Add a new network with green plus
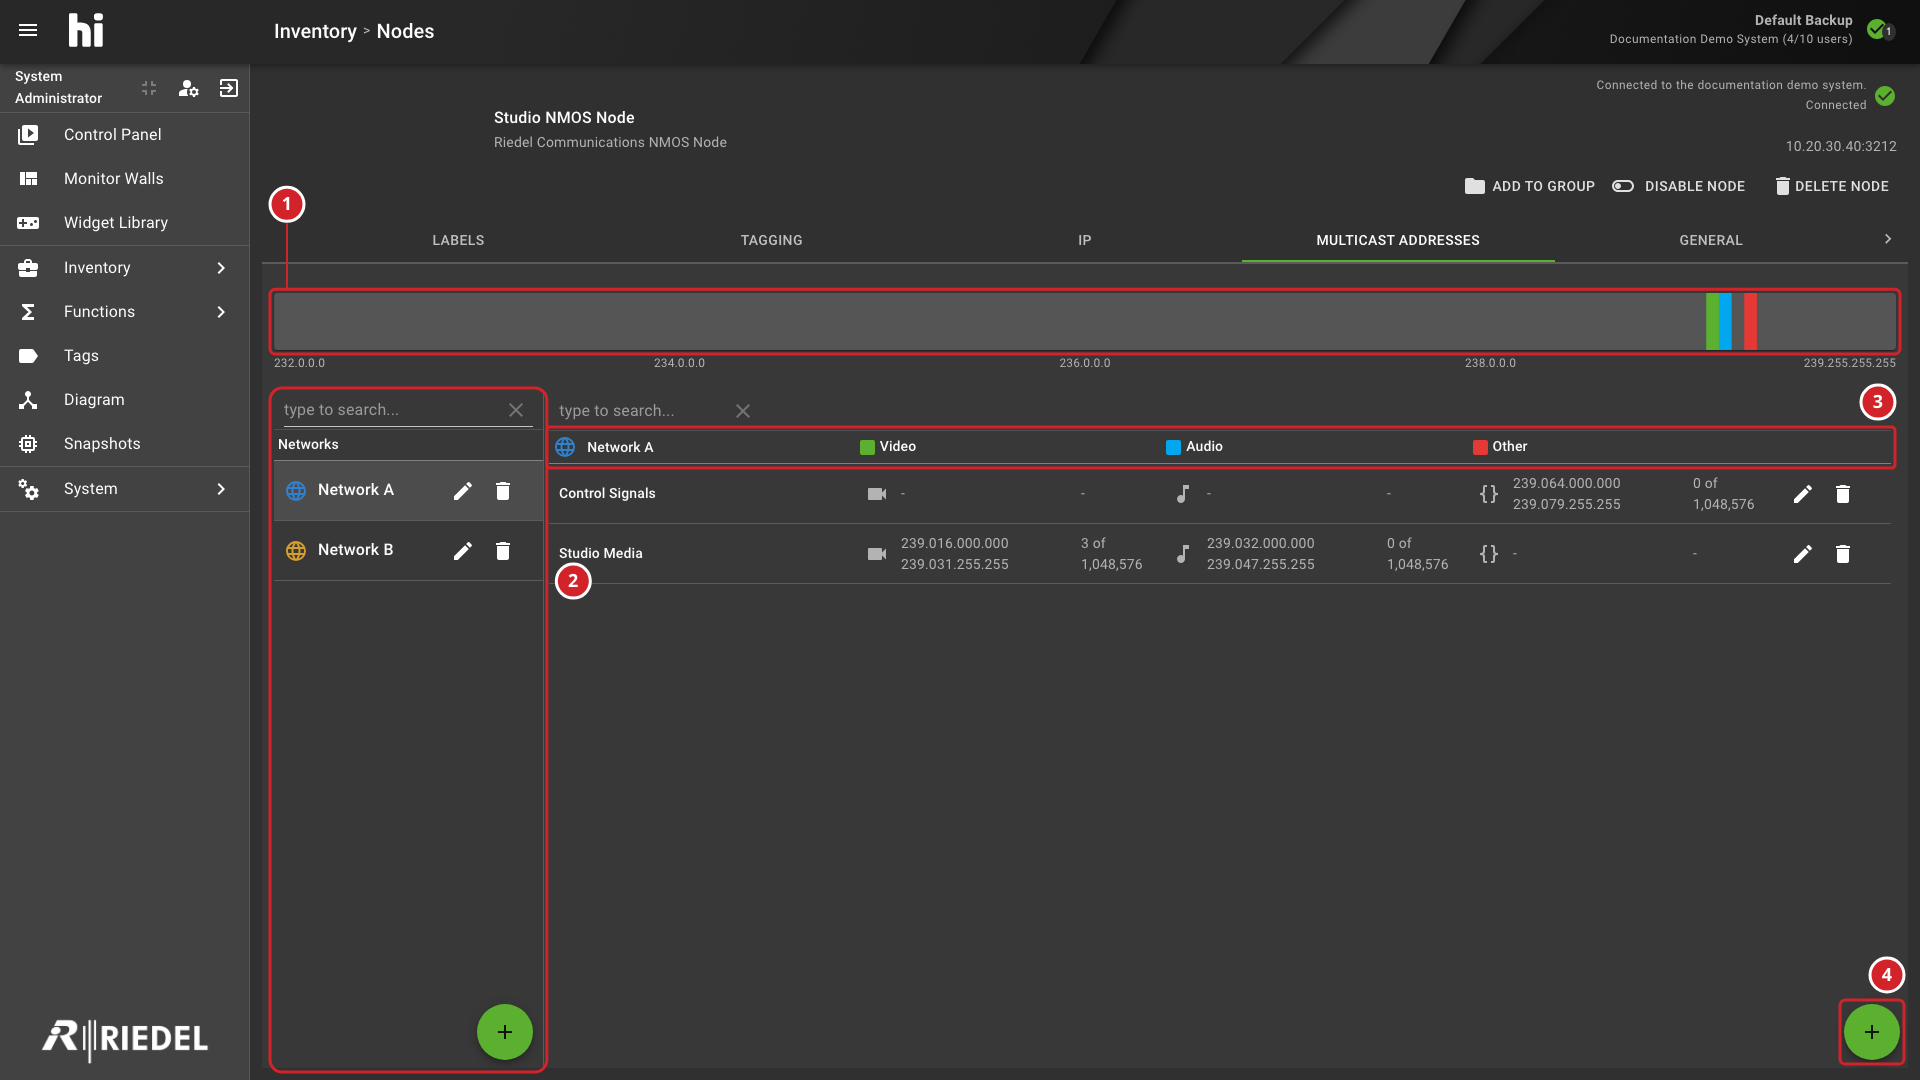Image resolution: width=1920 pixels, height=1080 pixels. [x=505, y=1032]
